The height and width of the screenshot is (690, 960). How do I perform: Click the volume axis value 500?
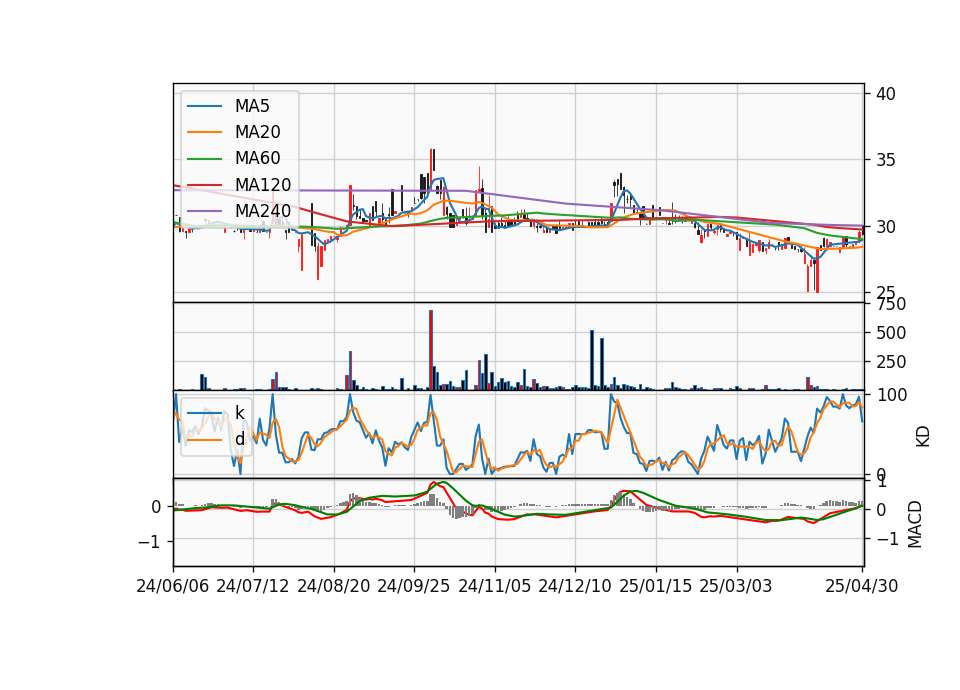tap(891, 333)
